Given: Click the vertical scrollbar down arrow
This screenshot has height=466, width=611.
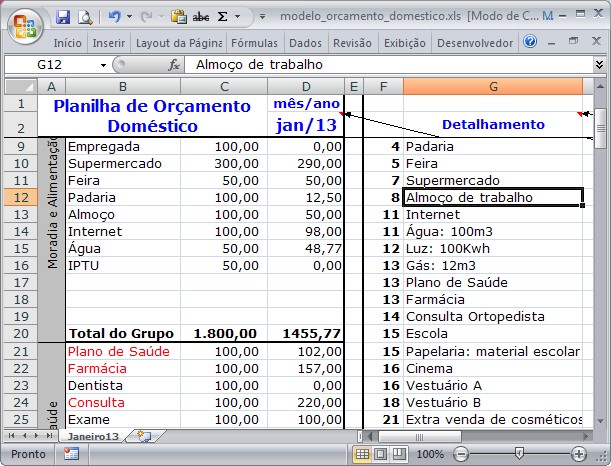Looking at the screenshot, I should (600, 421).
